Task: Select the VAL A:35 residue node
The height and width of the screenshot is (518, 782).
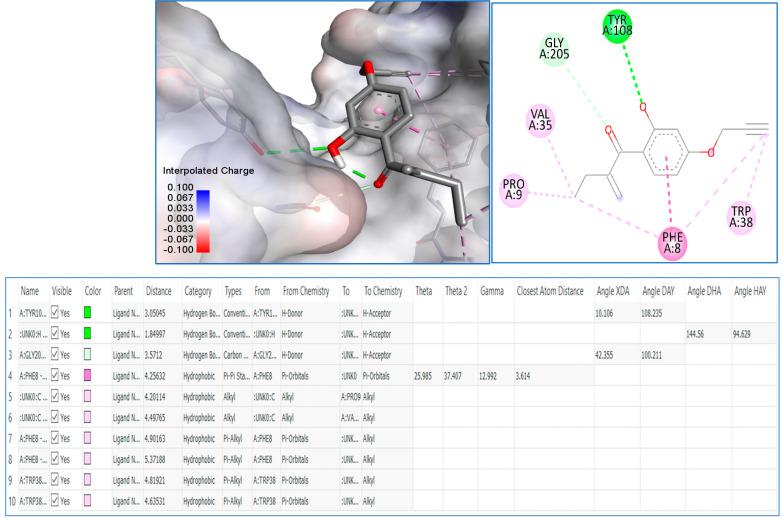Action: pos(541,120)
